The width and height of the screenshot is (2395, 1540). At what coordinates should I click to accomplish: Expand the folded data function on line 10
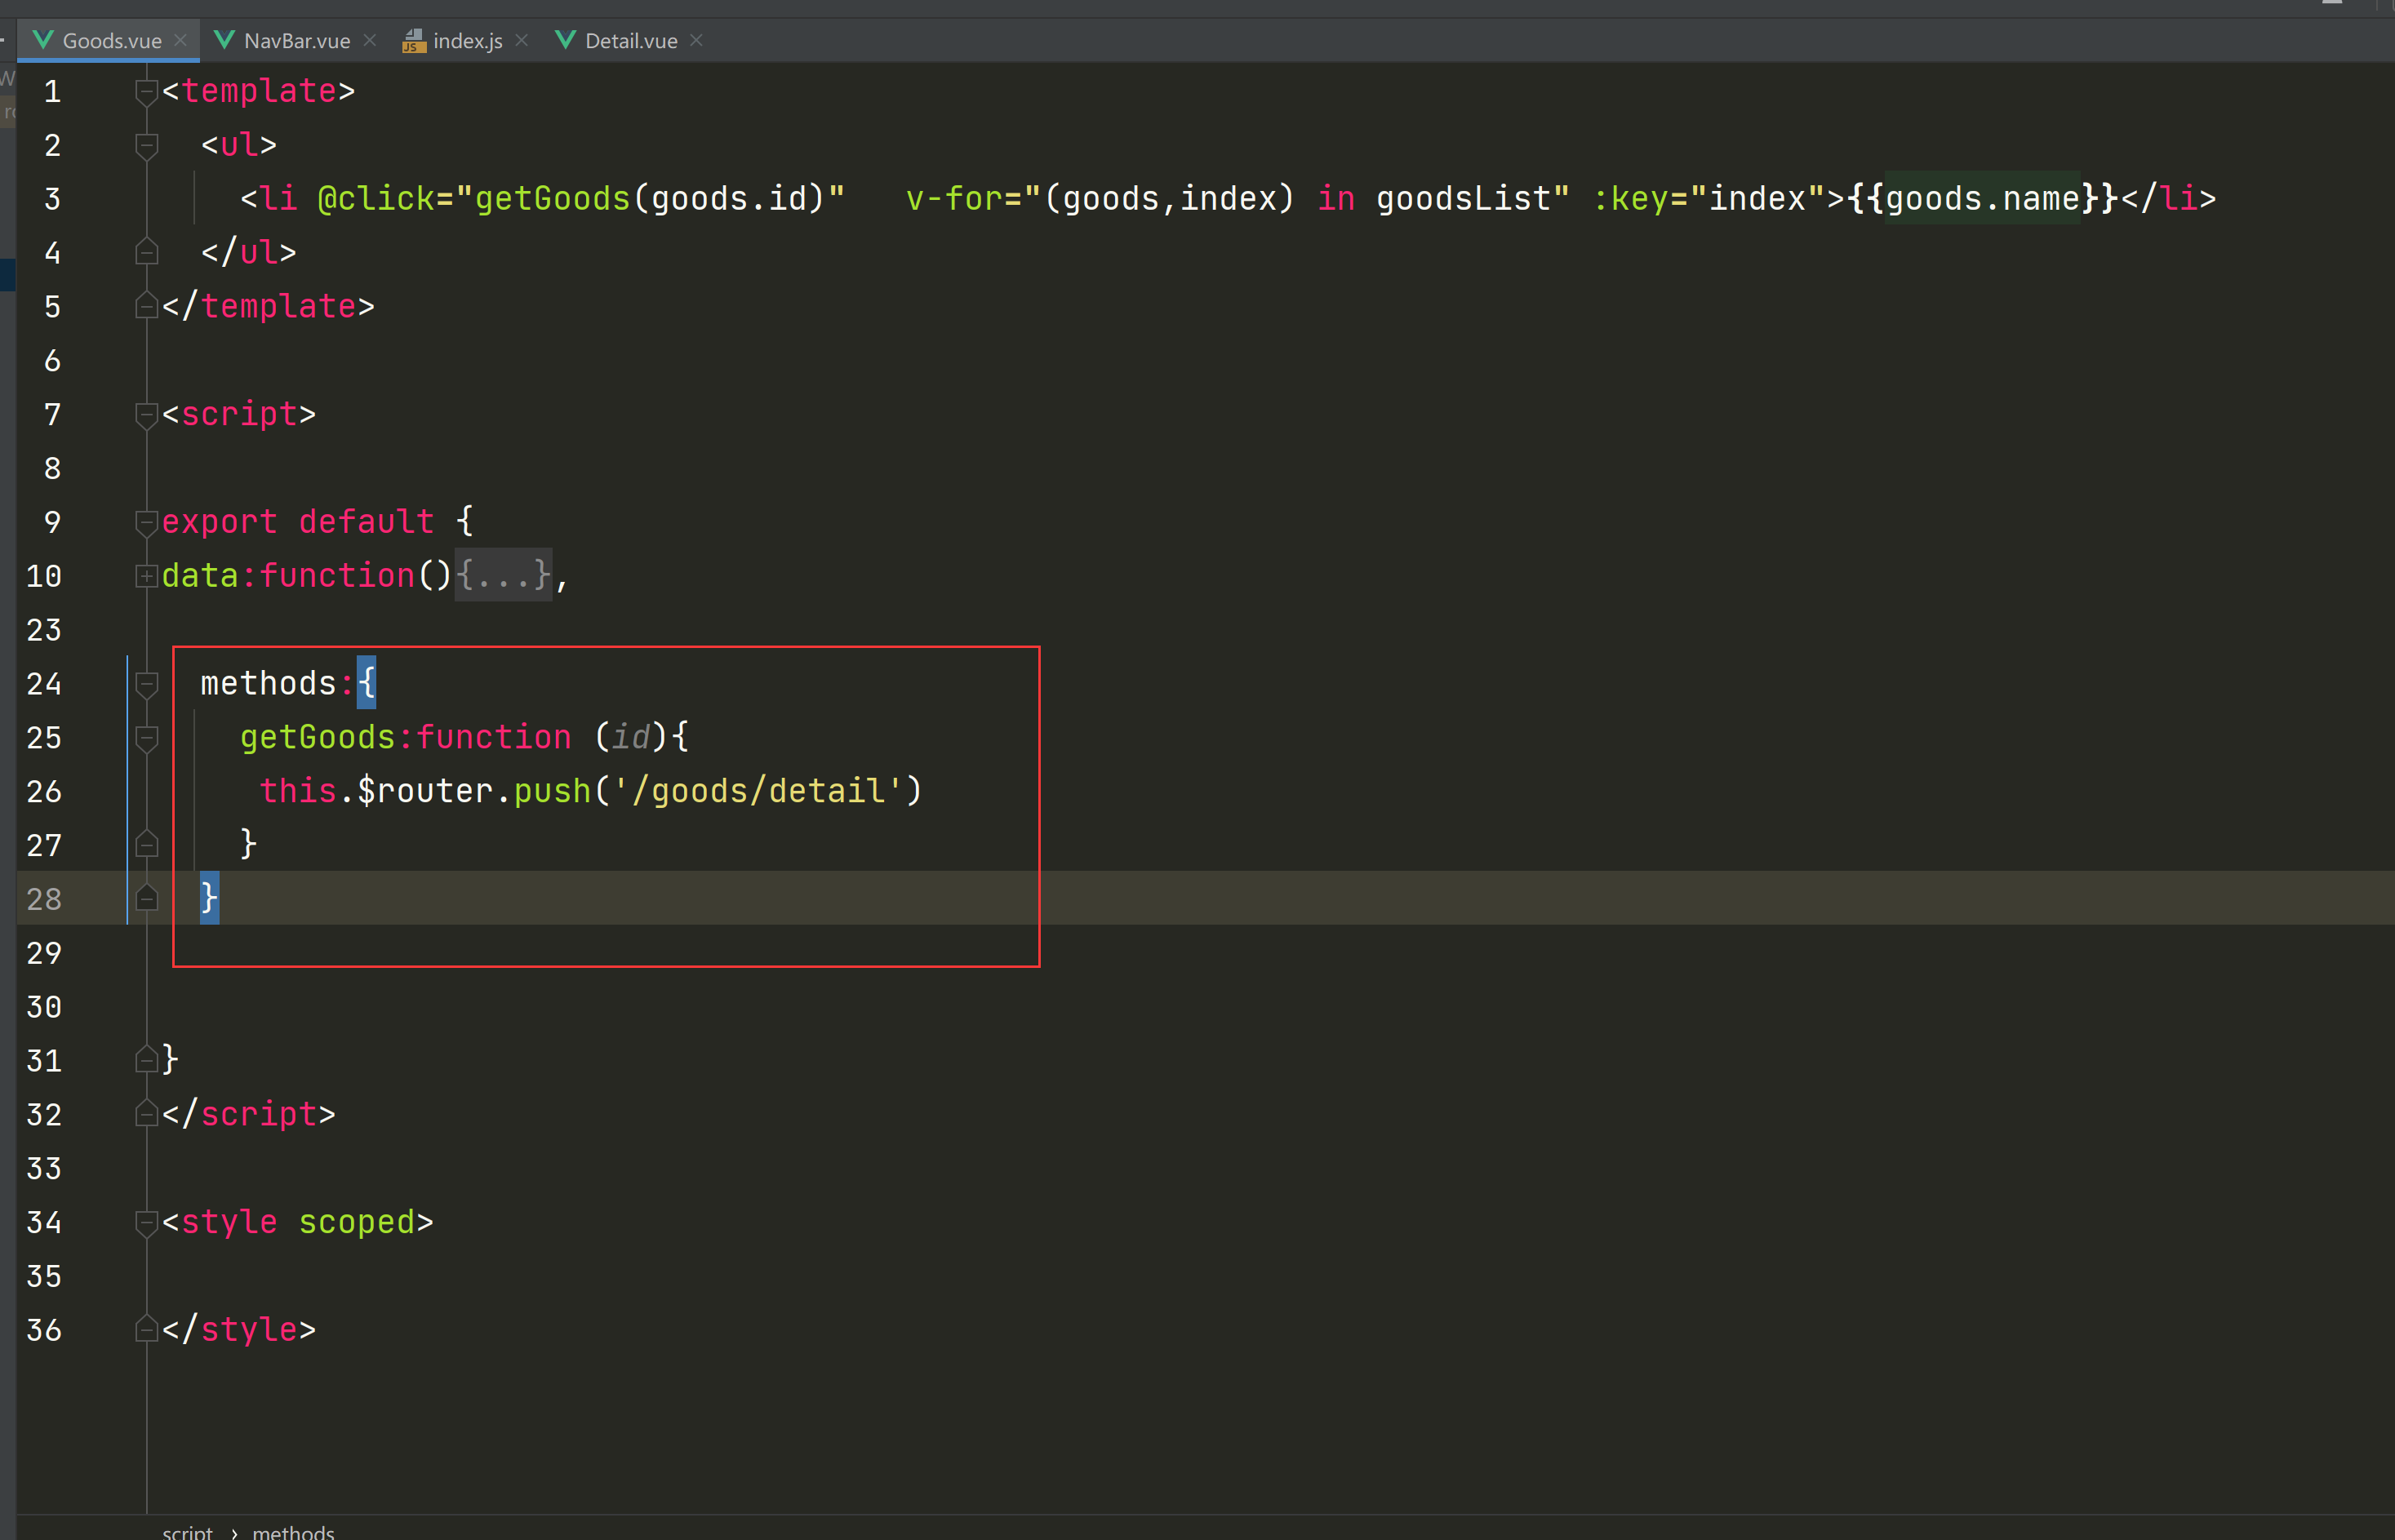click(147, 576)
